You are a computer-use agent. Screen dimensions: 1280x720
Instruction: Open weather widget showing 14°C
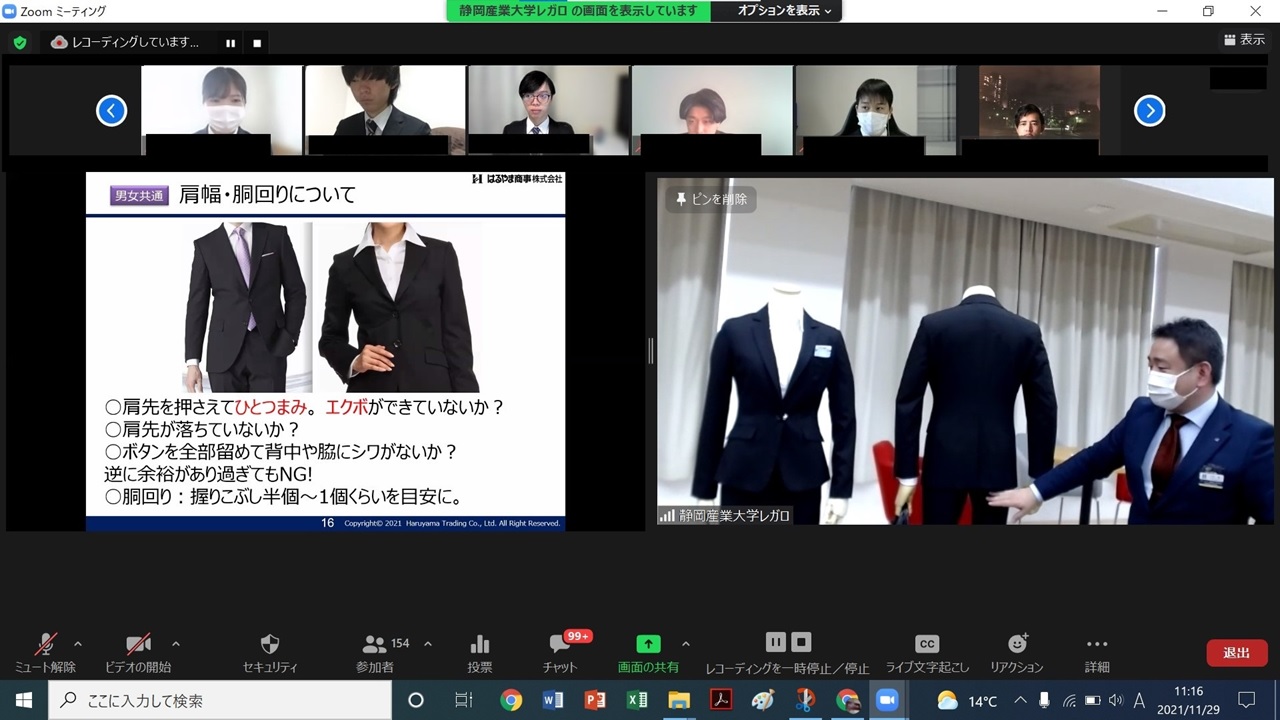tap(967, 700)
